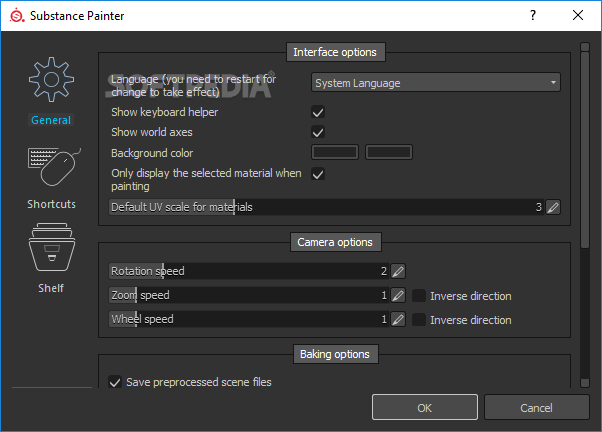Click pencil edit icon for Default UV scale
The width and height of the screenshot is (602, 432).
point(553,207)
